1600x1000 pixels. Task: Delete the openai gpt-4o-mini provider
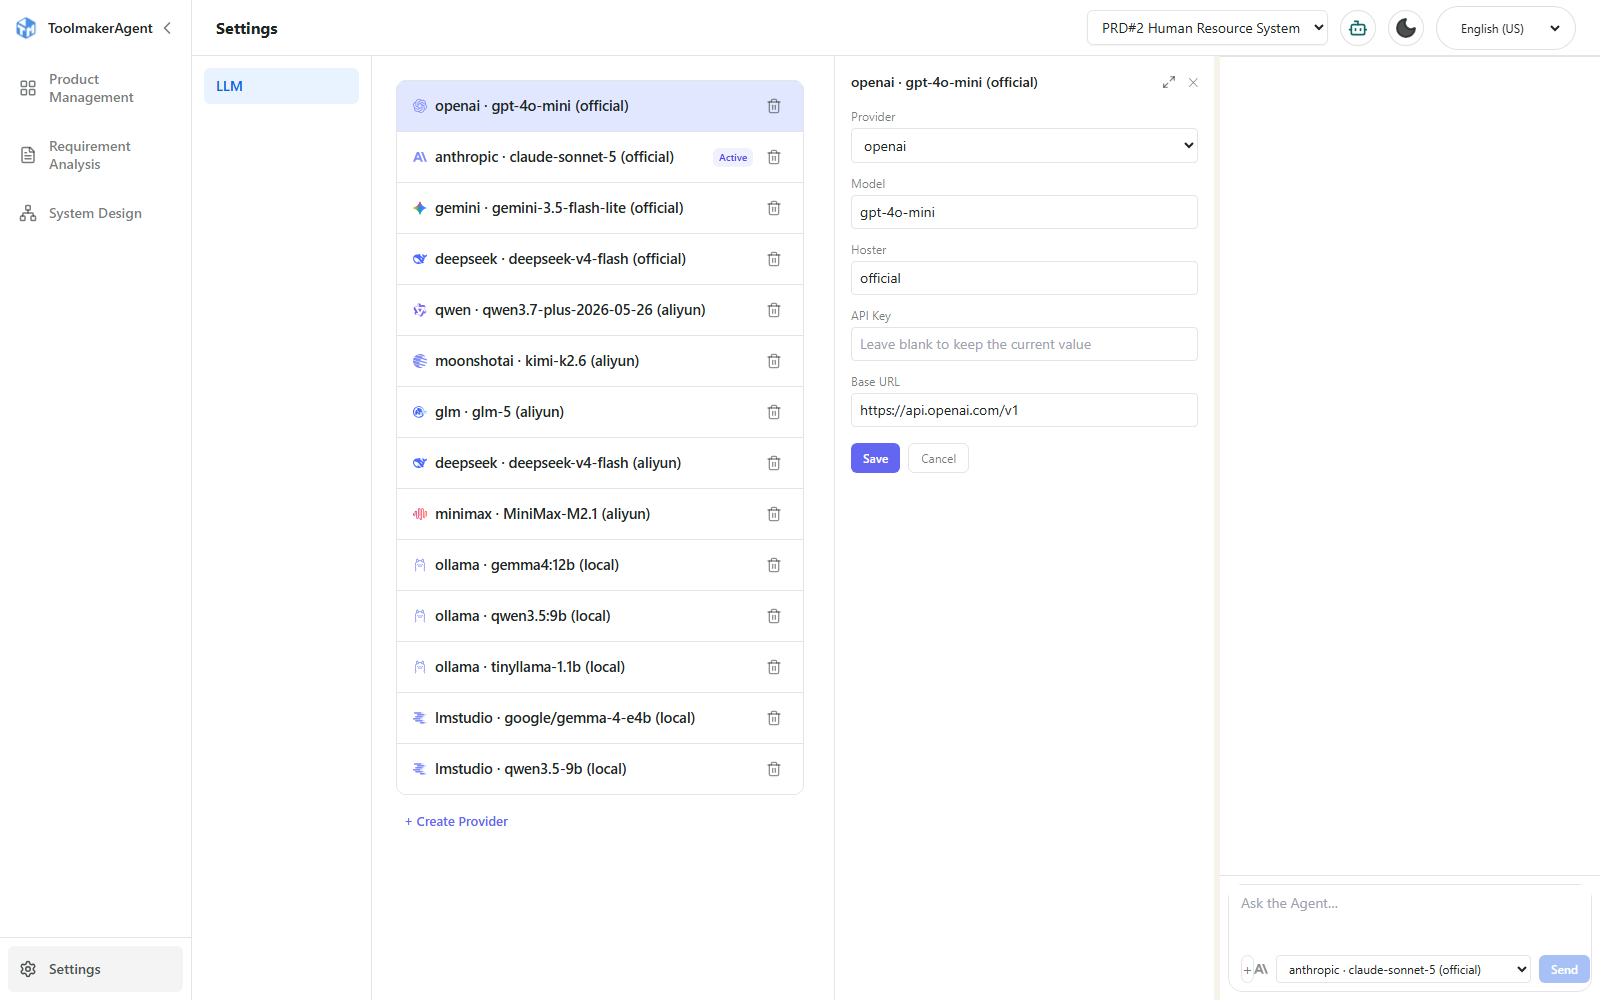774,106
